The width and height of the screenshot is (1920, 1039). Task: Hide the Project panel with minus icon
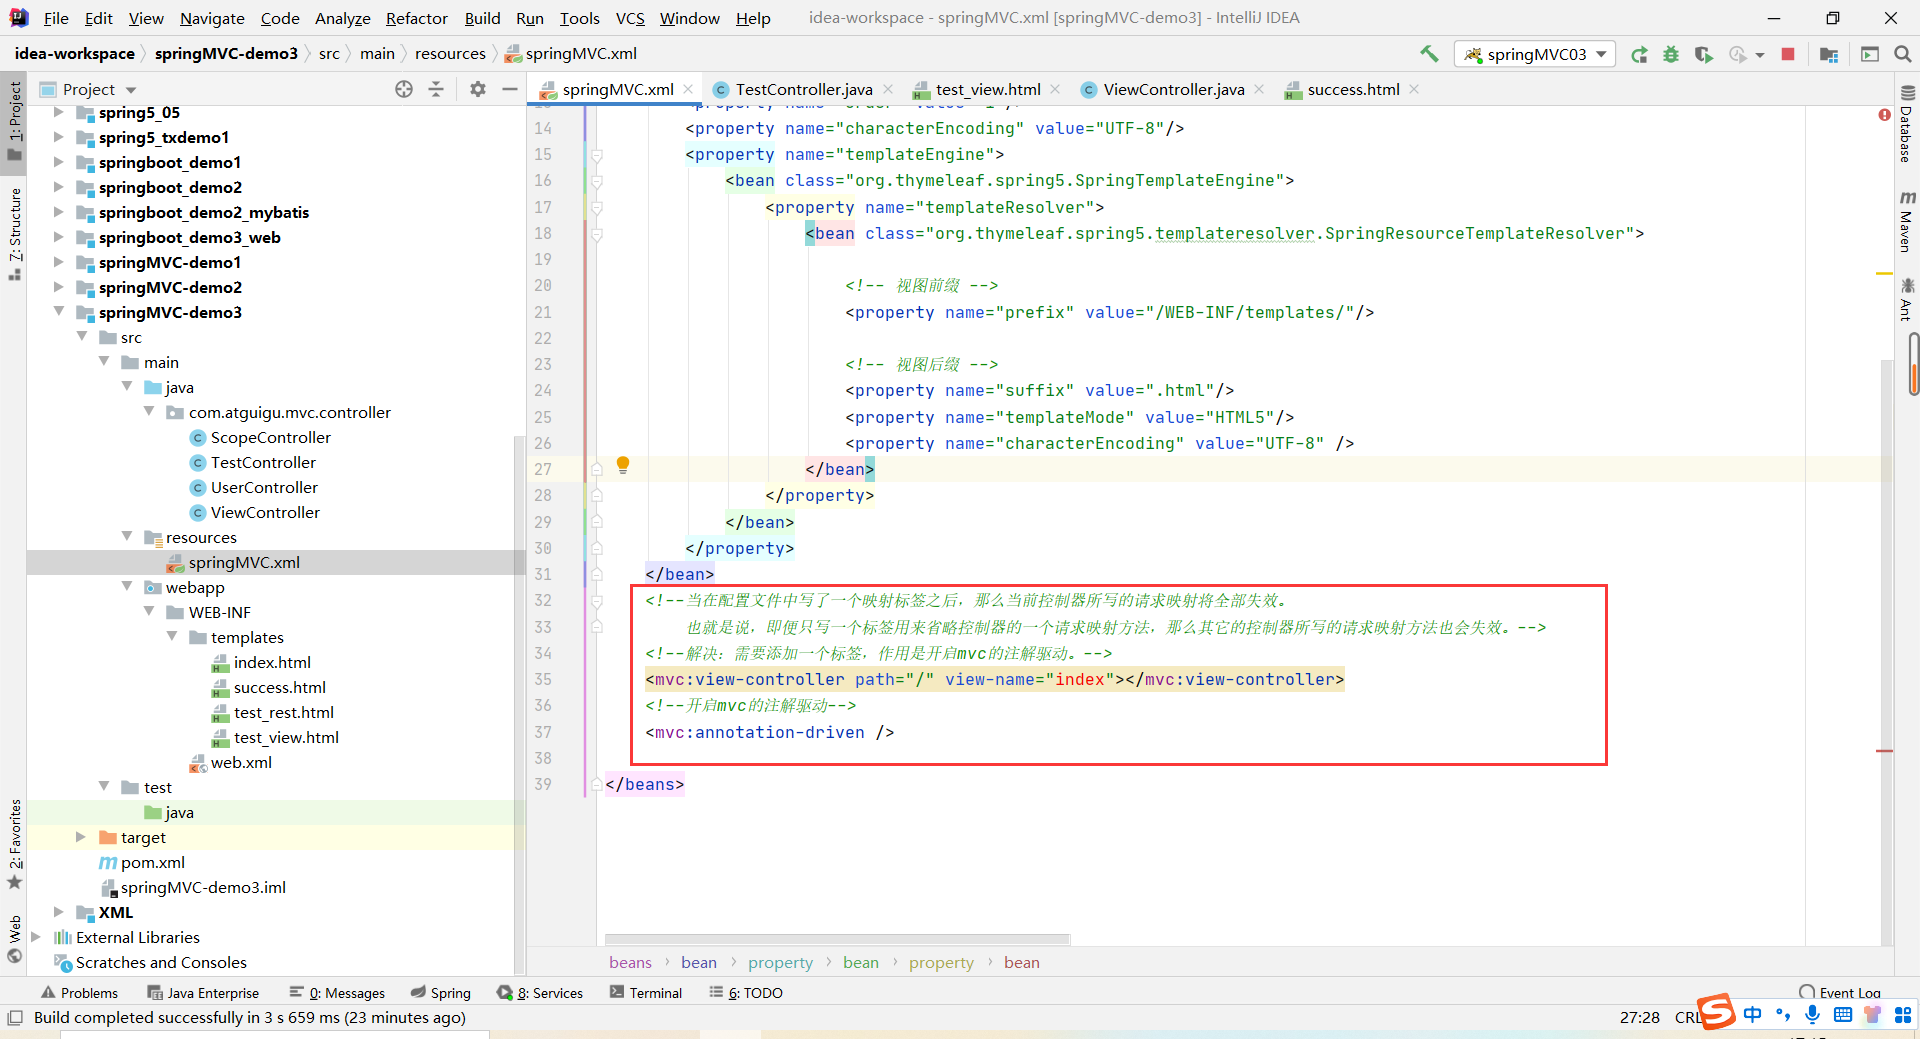click(x=509, y=89)
